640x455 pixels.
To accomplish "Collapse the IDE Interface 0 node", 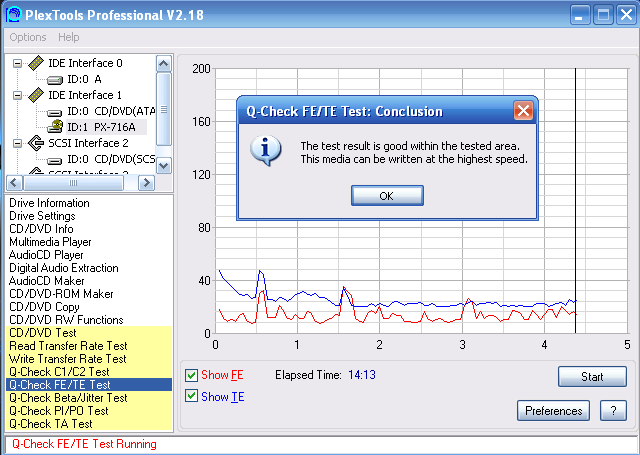I will tap(17, 63).
